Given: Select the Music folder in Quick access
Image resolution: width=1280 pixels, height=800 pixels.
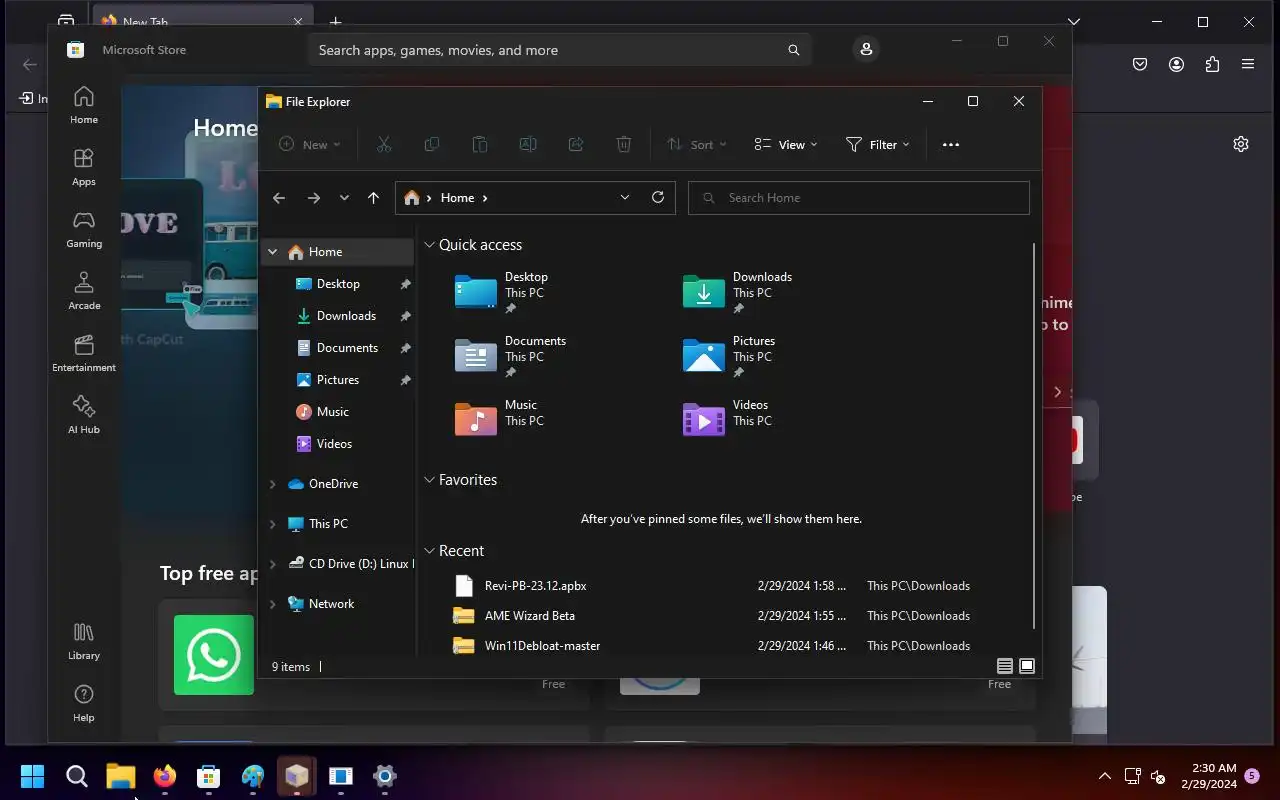Looking at the screenshot, I should click(x=500, y=419).
